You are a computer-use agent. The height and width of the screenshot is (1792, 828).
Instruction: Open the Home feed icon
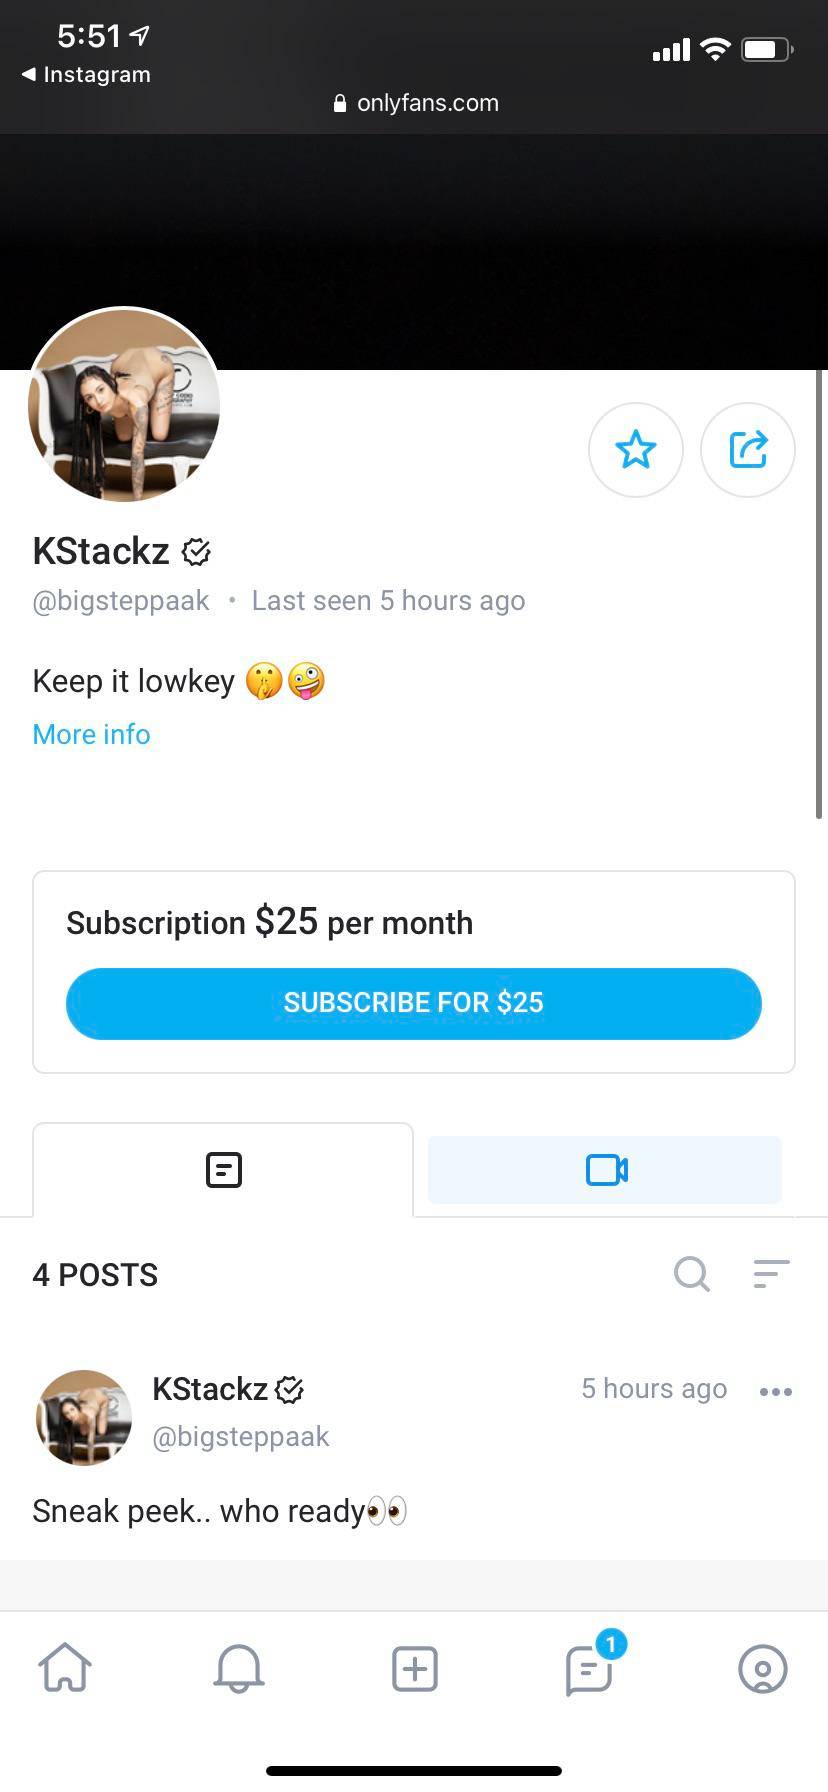click(65, 1668)
